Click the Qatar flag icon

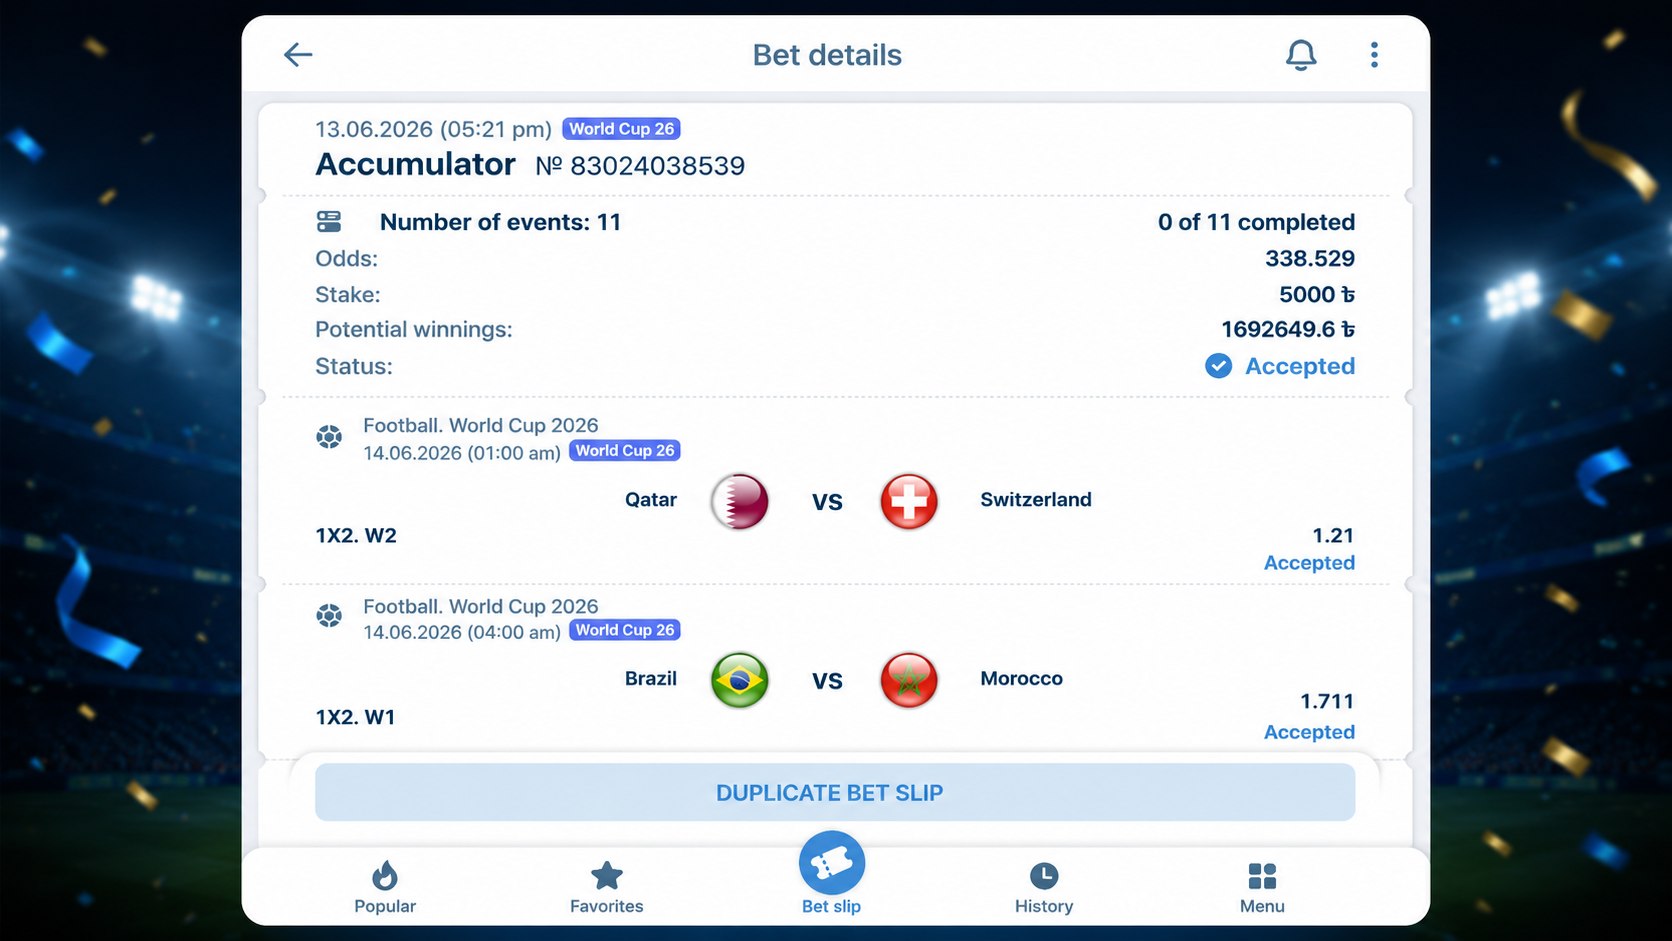tap(739, 501)
